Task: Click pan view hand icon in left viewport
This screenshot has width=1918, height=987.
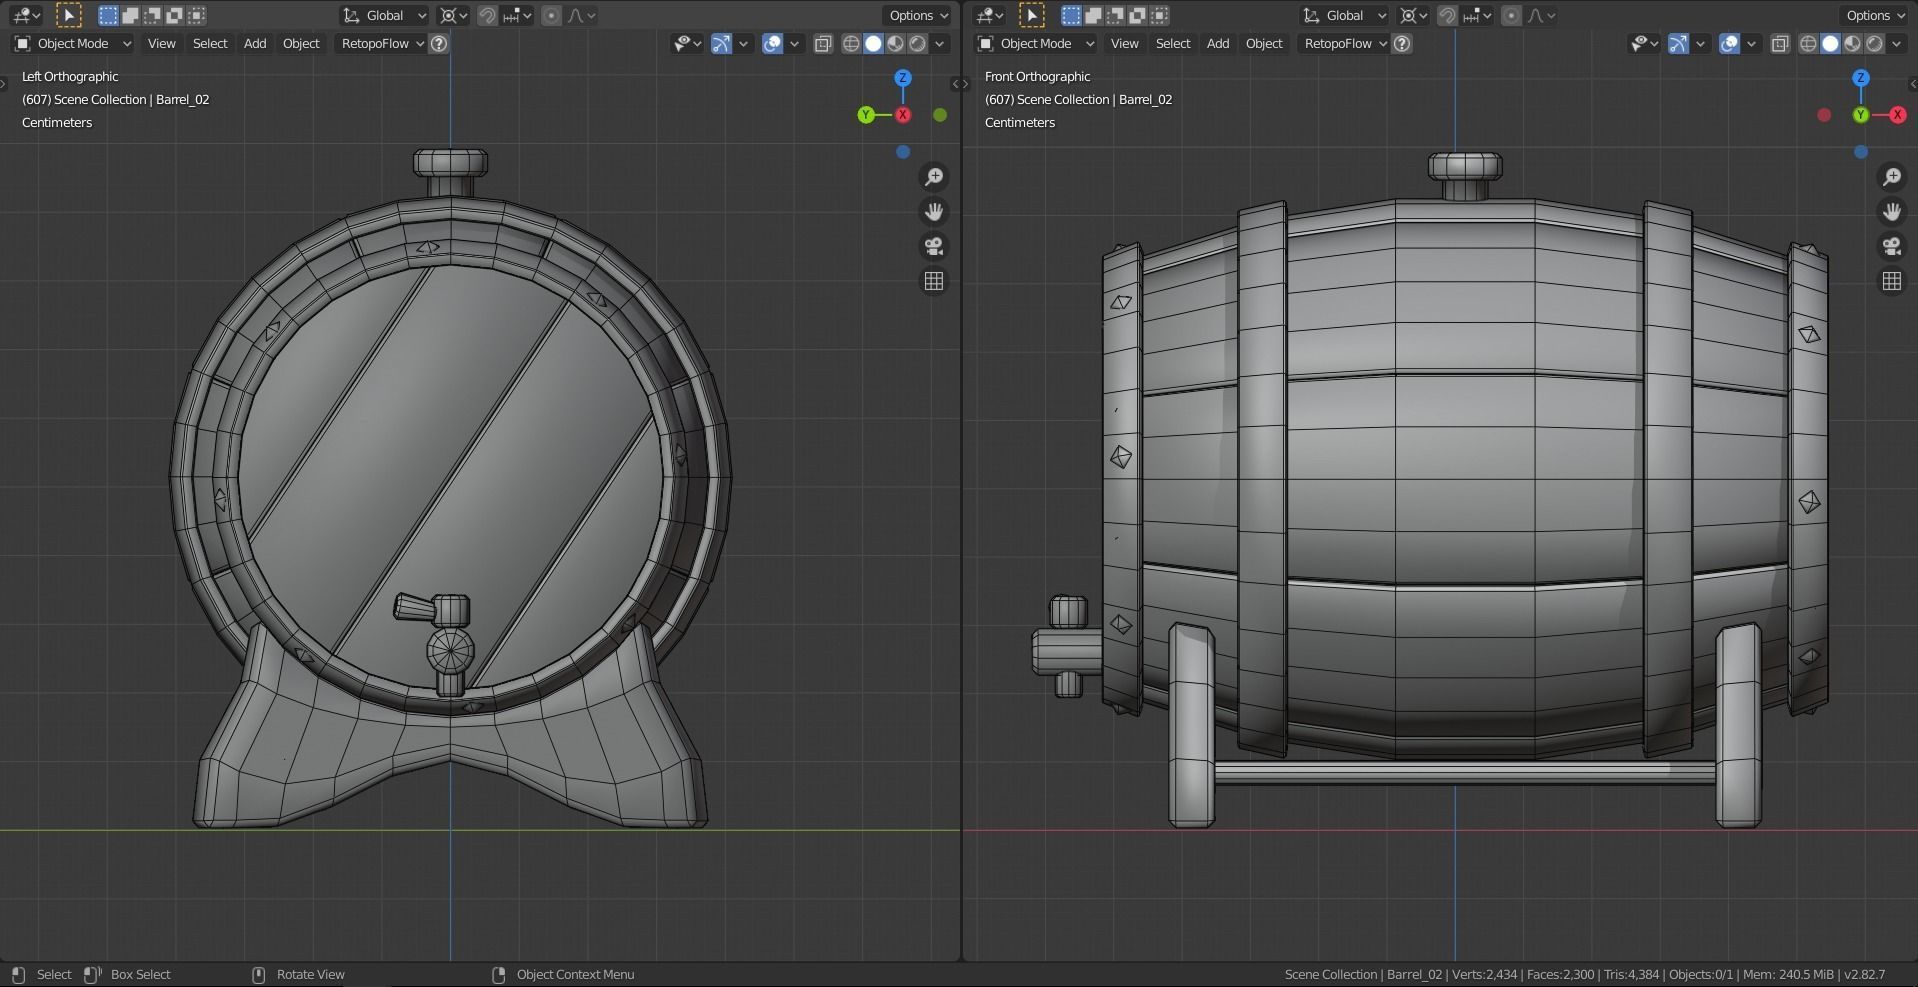Action: (934, 212)
